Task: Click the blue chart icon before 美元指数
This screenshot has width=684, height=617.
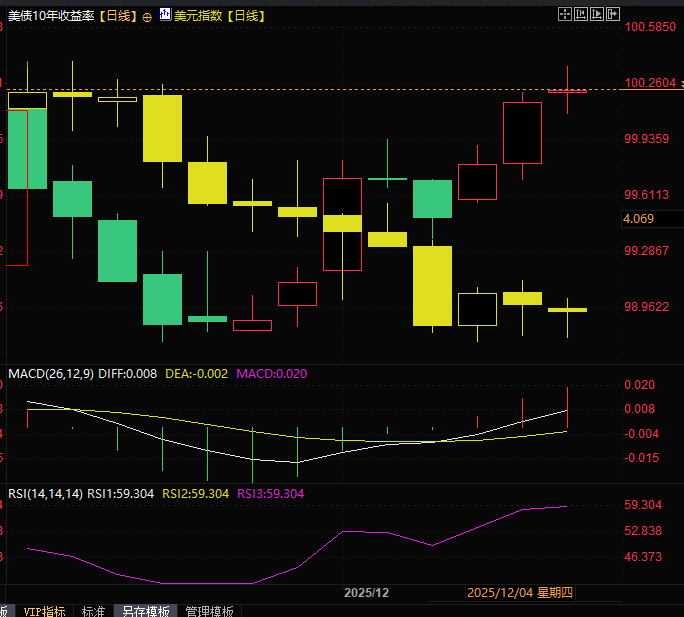Action: click(165, 14)
